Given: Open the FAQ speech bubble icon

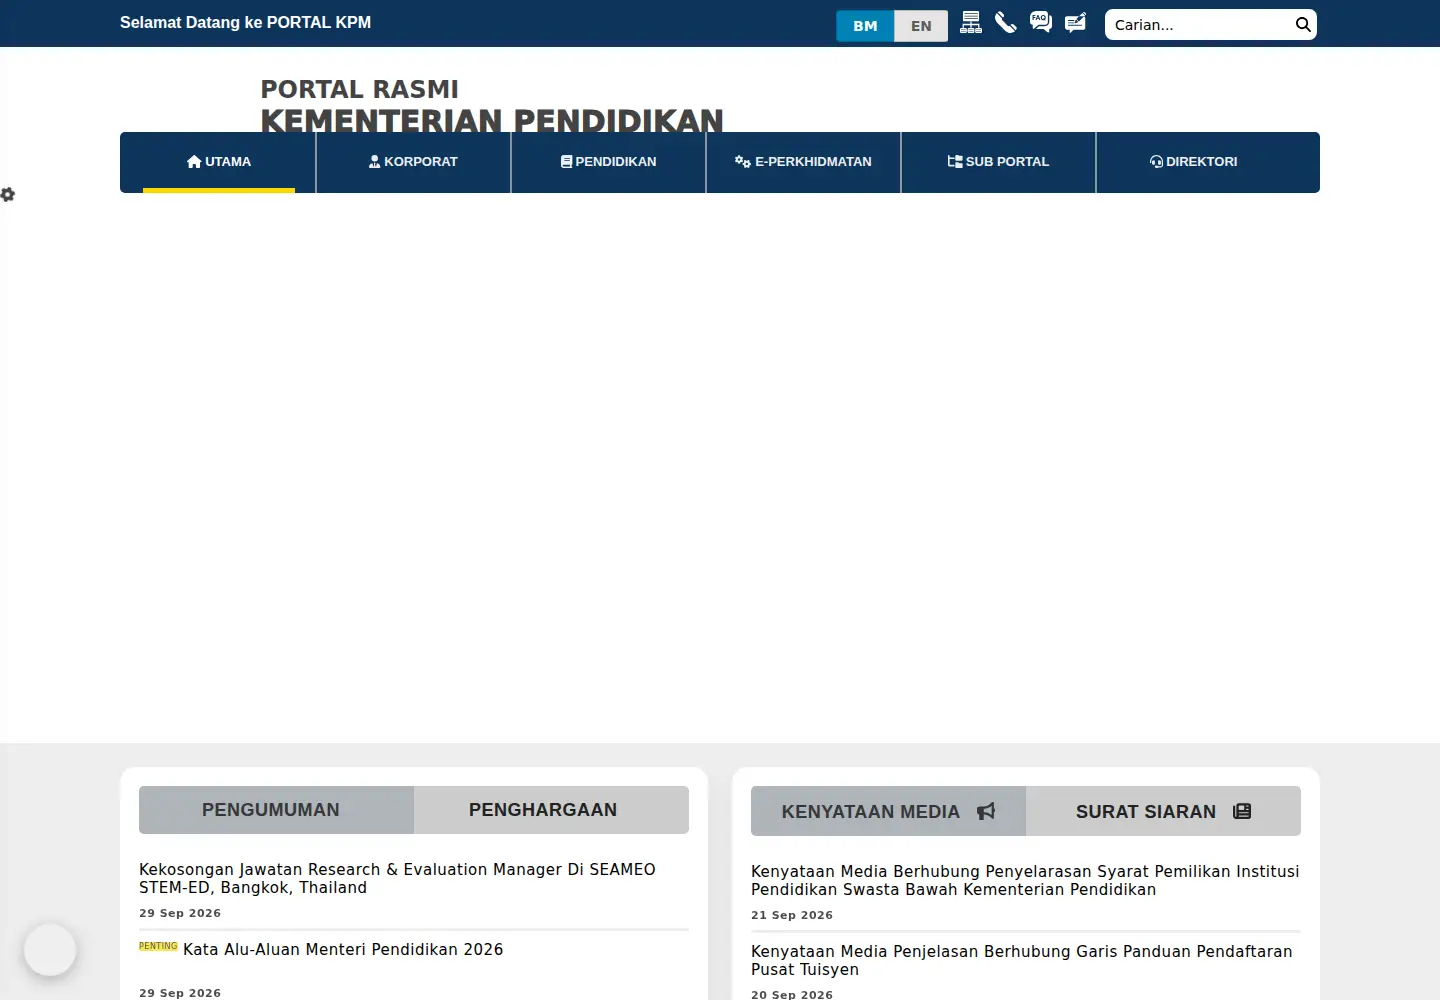Looking at the screenshot, I should pos(1041,23).
